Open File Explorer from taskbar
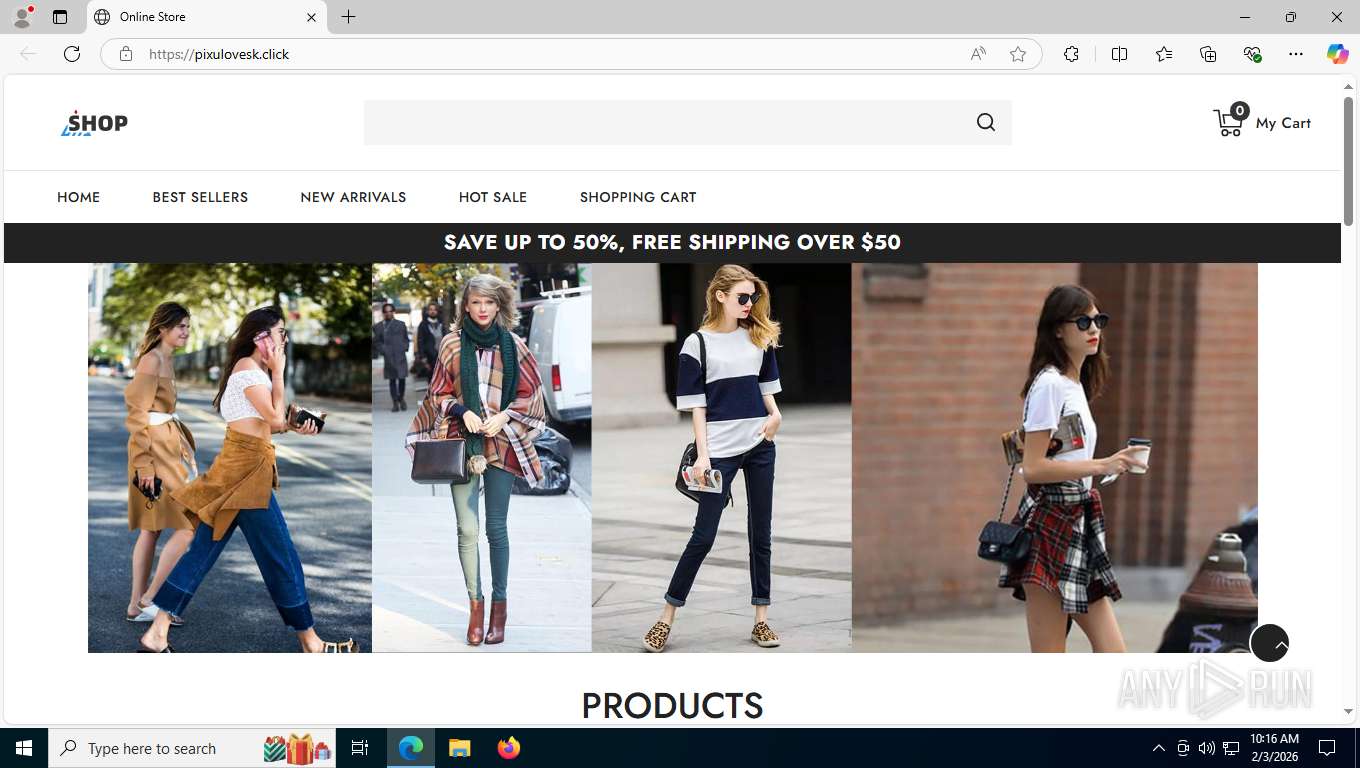 459,748
